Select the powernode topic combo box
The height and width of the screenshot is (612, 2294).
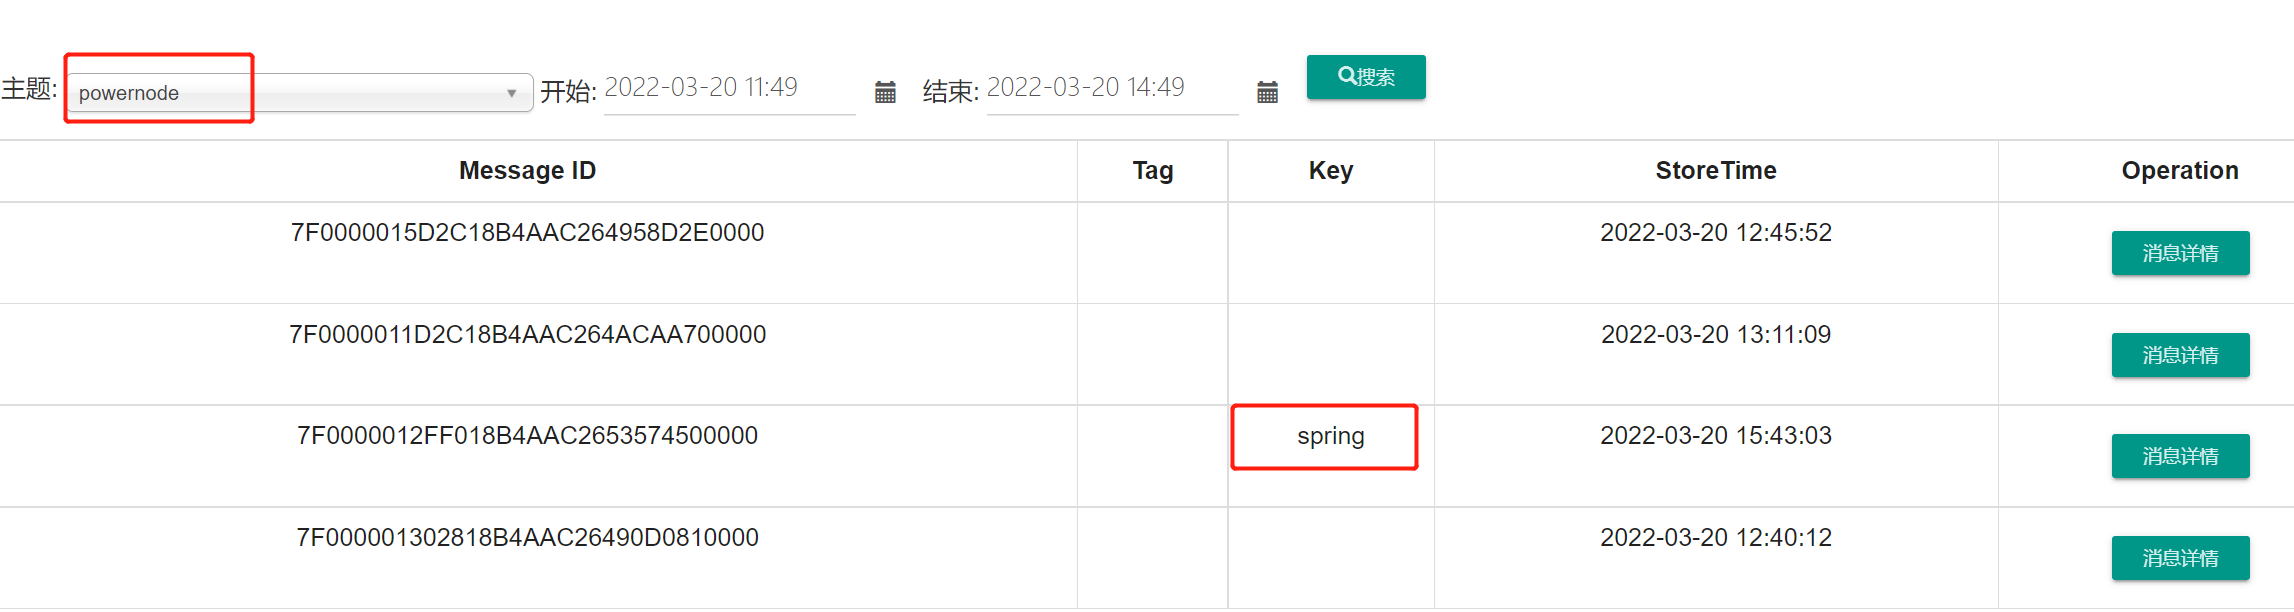point(290,93)
